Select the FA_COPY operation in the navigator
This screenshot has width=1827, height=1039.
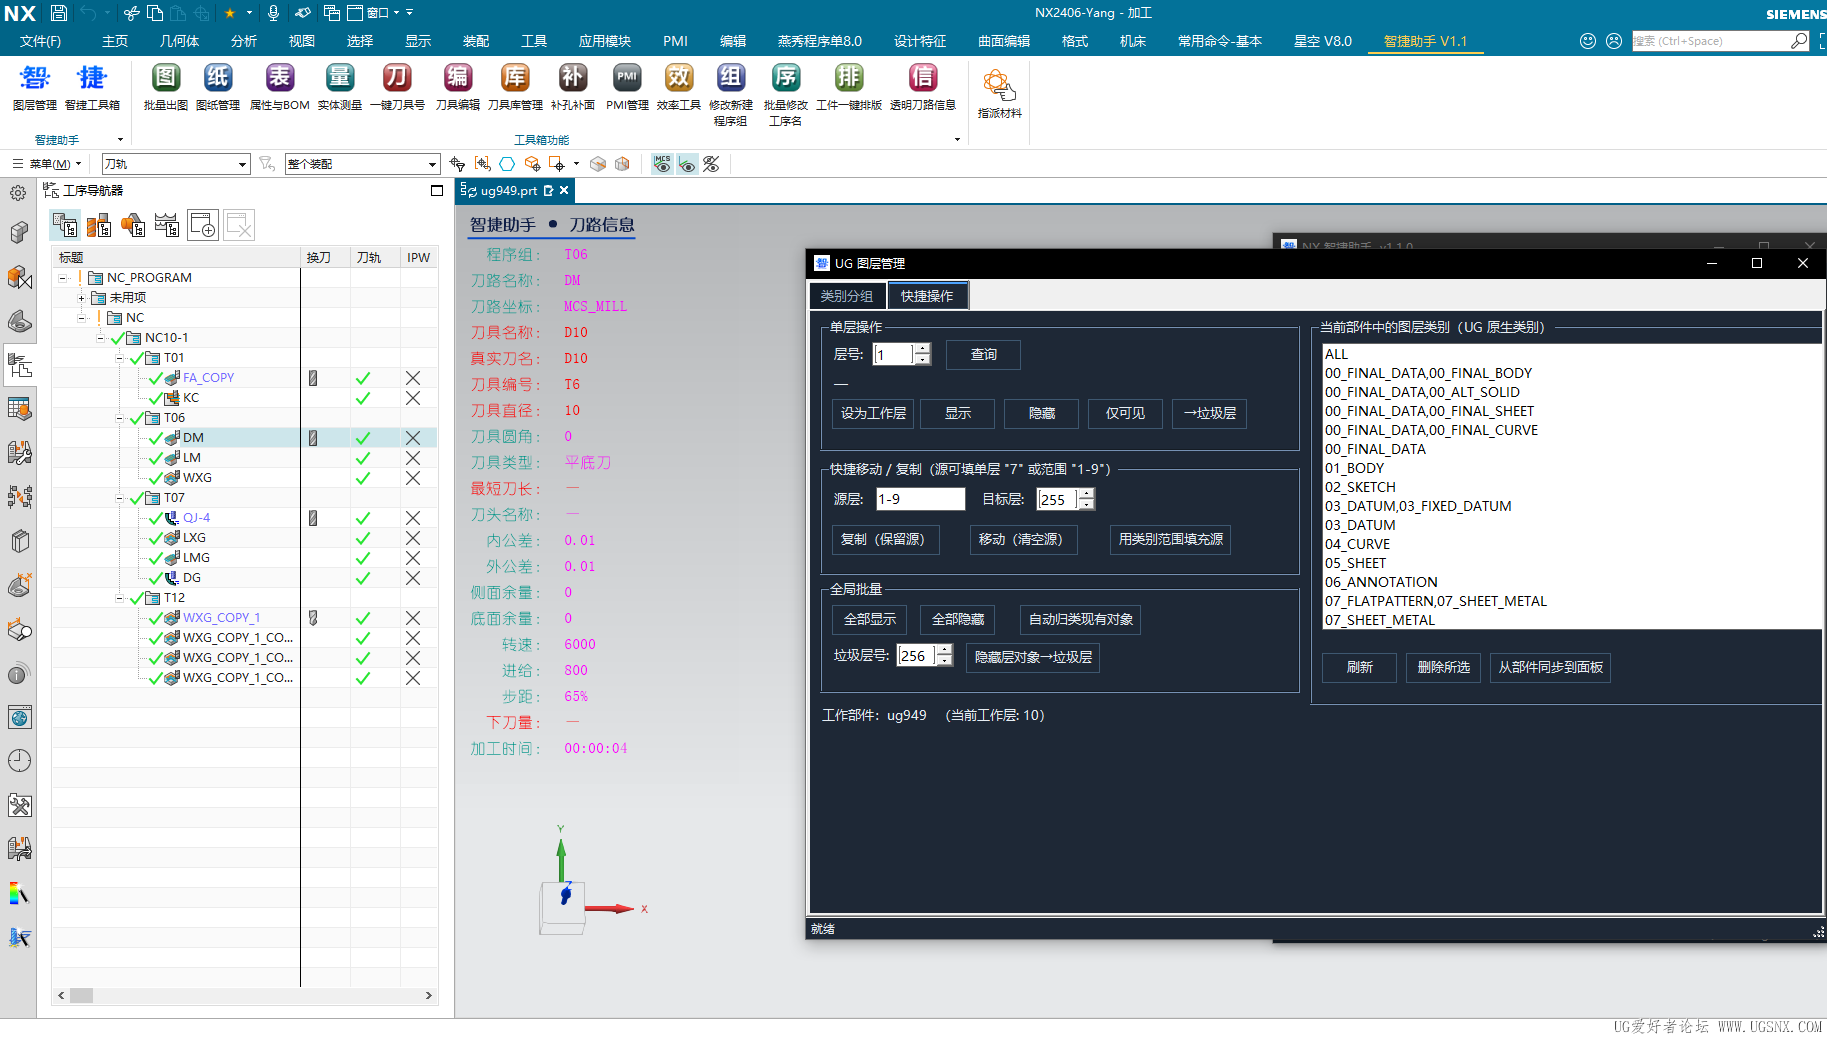click(x=208, y=378)
